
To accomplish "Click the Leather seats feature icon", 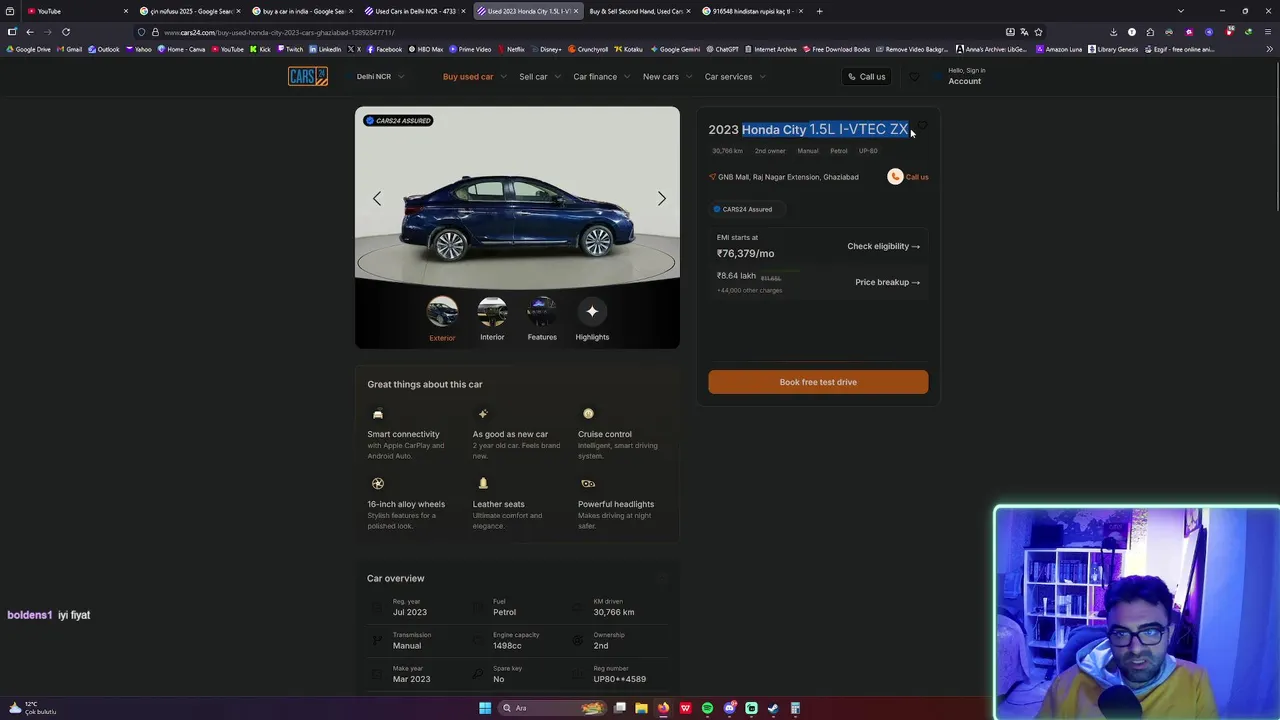I will point(483,483).
